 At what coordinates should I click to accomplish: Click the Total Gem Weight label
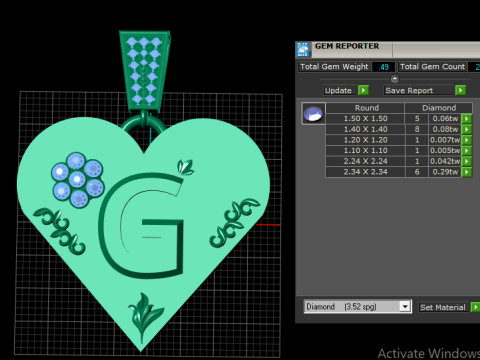coord(334,67)
